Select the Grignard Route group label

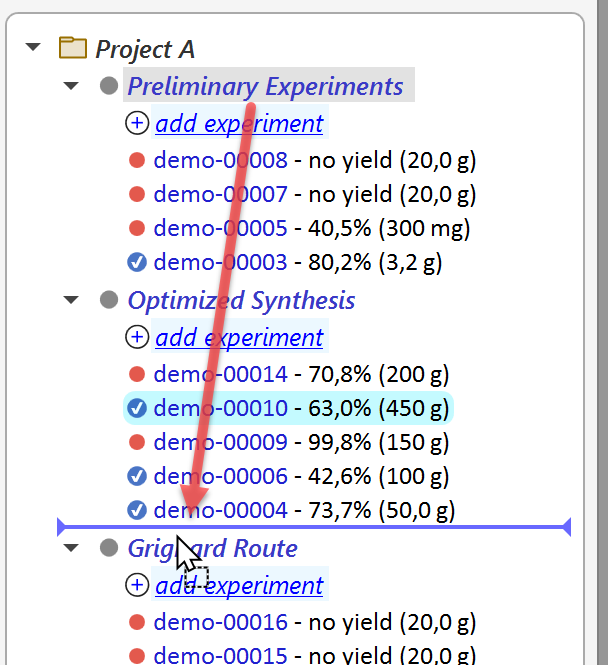tap(212, 548)
